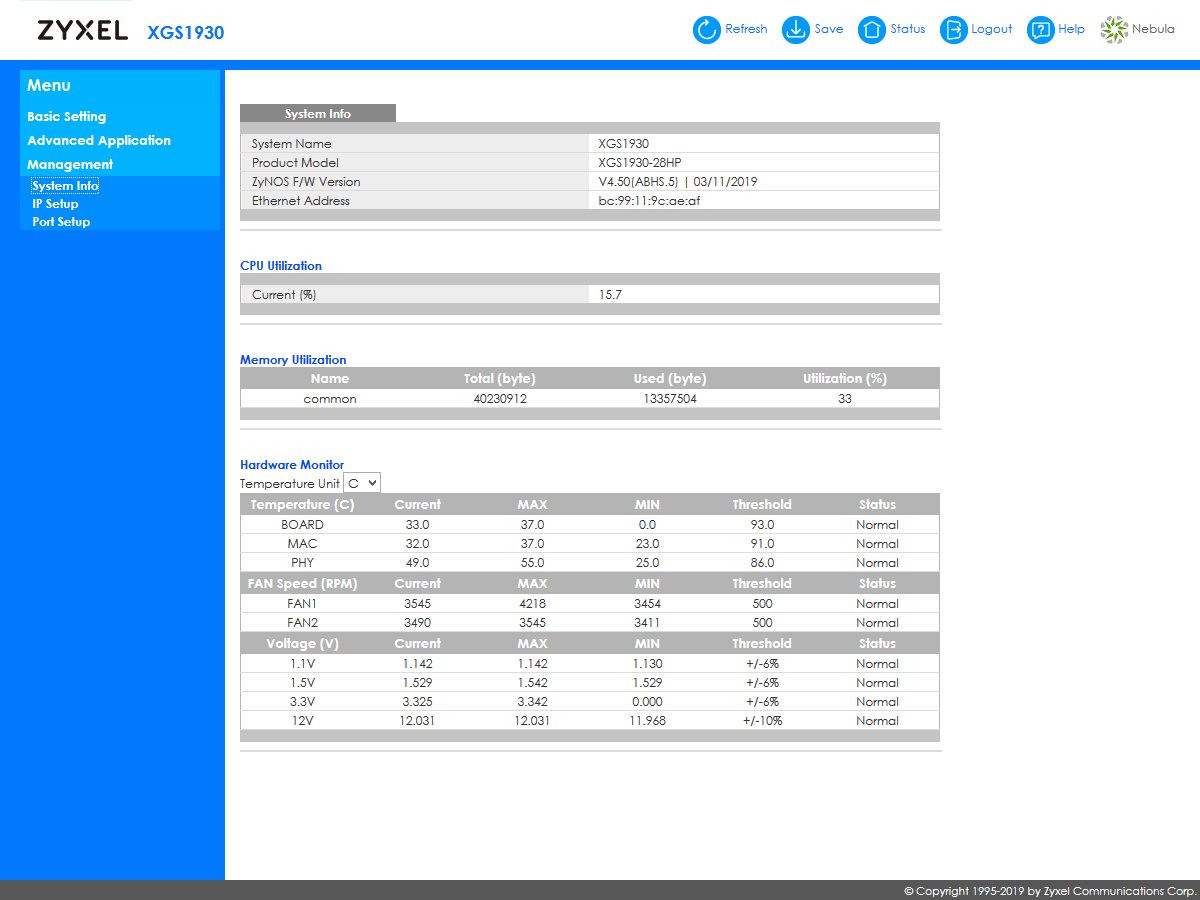Click the 12V row Normal status
Screen dimensions: 1200x900
click(877, 721)
